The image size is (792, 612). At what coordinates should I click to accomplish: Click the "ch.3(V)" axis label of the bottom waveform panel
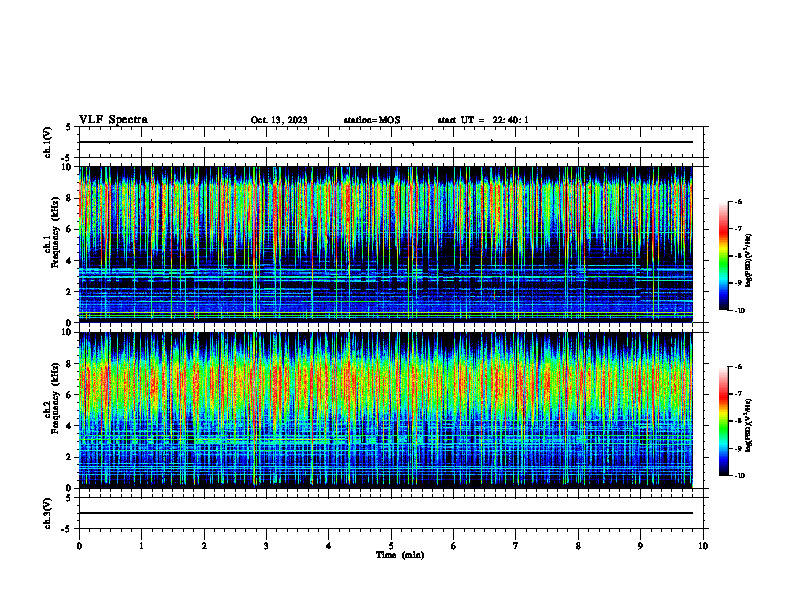tap(47, 513)
